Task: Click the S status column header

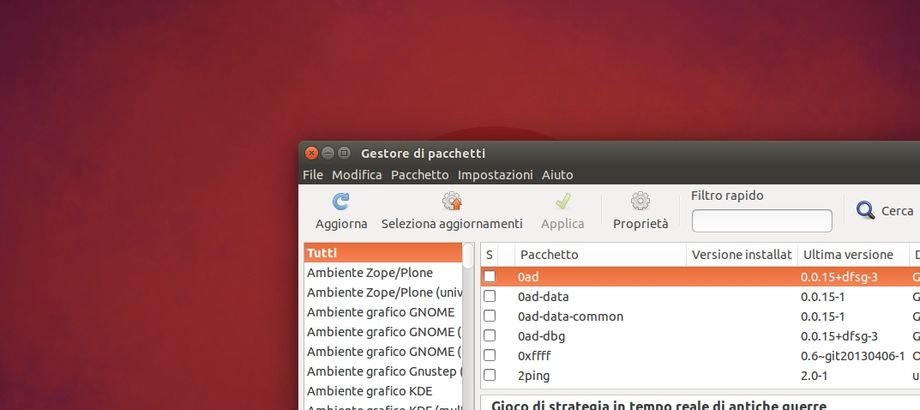Action: 489,255
